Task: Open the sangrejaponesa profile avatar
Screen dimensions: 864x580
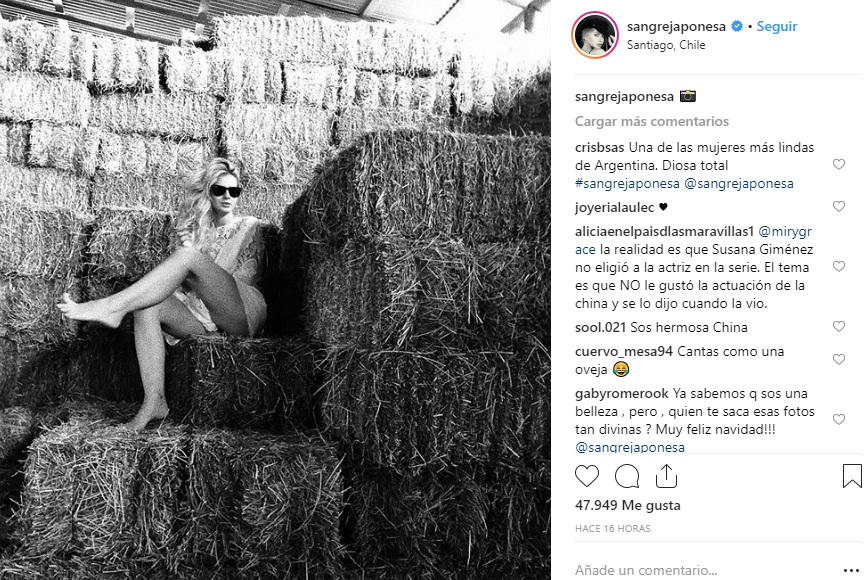Action: coord(595,34)
